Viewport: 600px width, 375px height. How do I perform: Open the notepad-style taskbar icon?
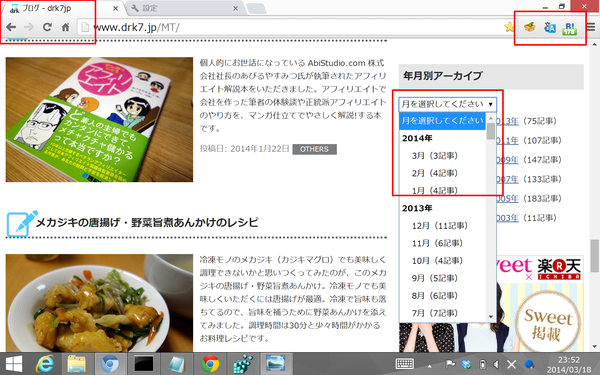(x=177, y=364)
